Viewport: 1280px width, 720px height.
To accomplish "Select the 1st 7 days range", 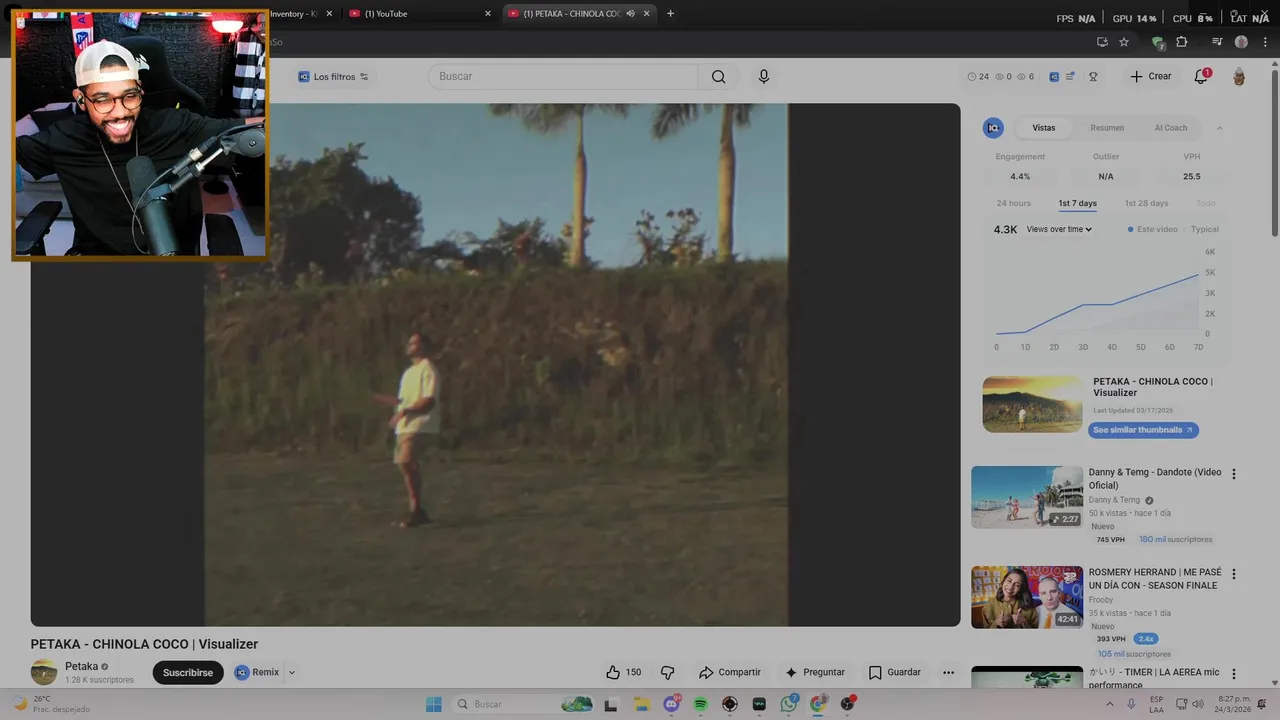I will [1078, 203].
